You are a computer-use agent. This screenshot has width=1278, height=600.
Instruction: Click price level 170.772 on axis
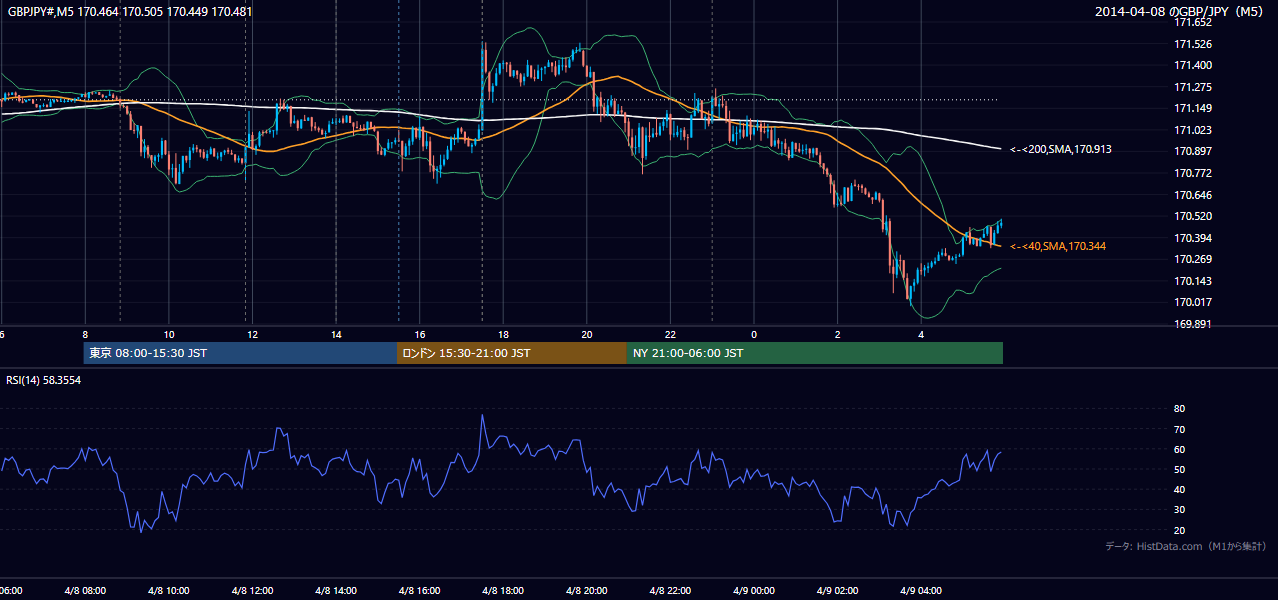(x=1192, y=173)
